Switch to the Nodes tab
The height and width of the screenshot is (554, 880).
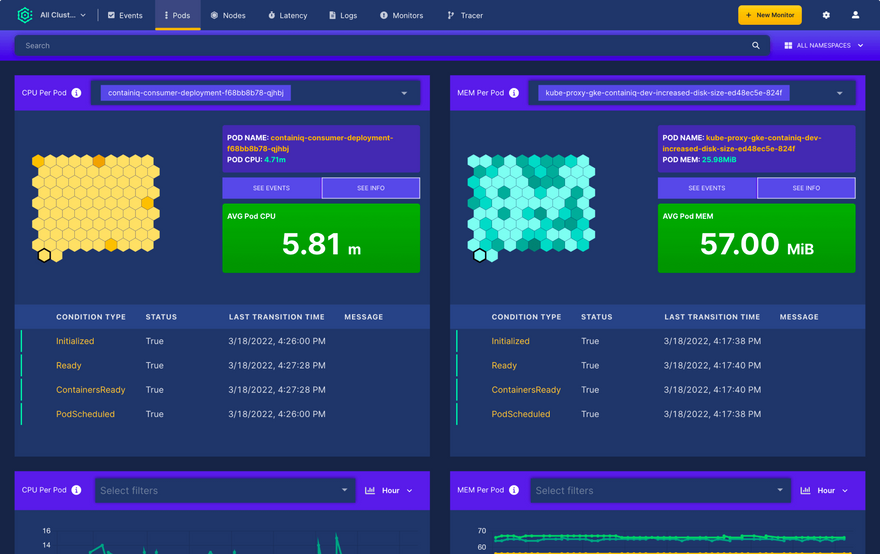[x=227, y=15]
